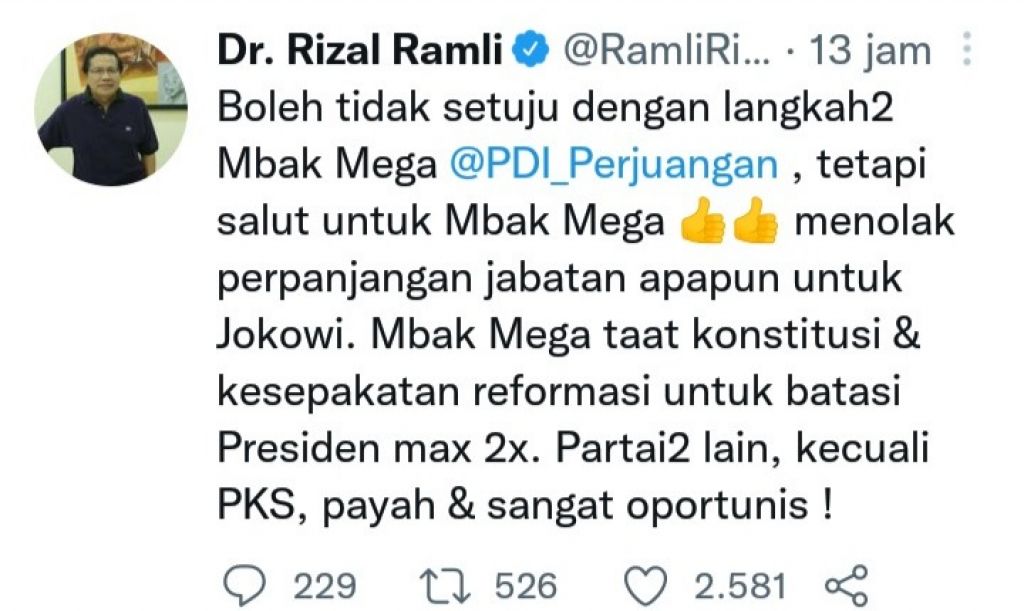
Task: Click the display name Dr. Rizal Ramli
Action: pyautogui.click(x=360, y=51)
